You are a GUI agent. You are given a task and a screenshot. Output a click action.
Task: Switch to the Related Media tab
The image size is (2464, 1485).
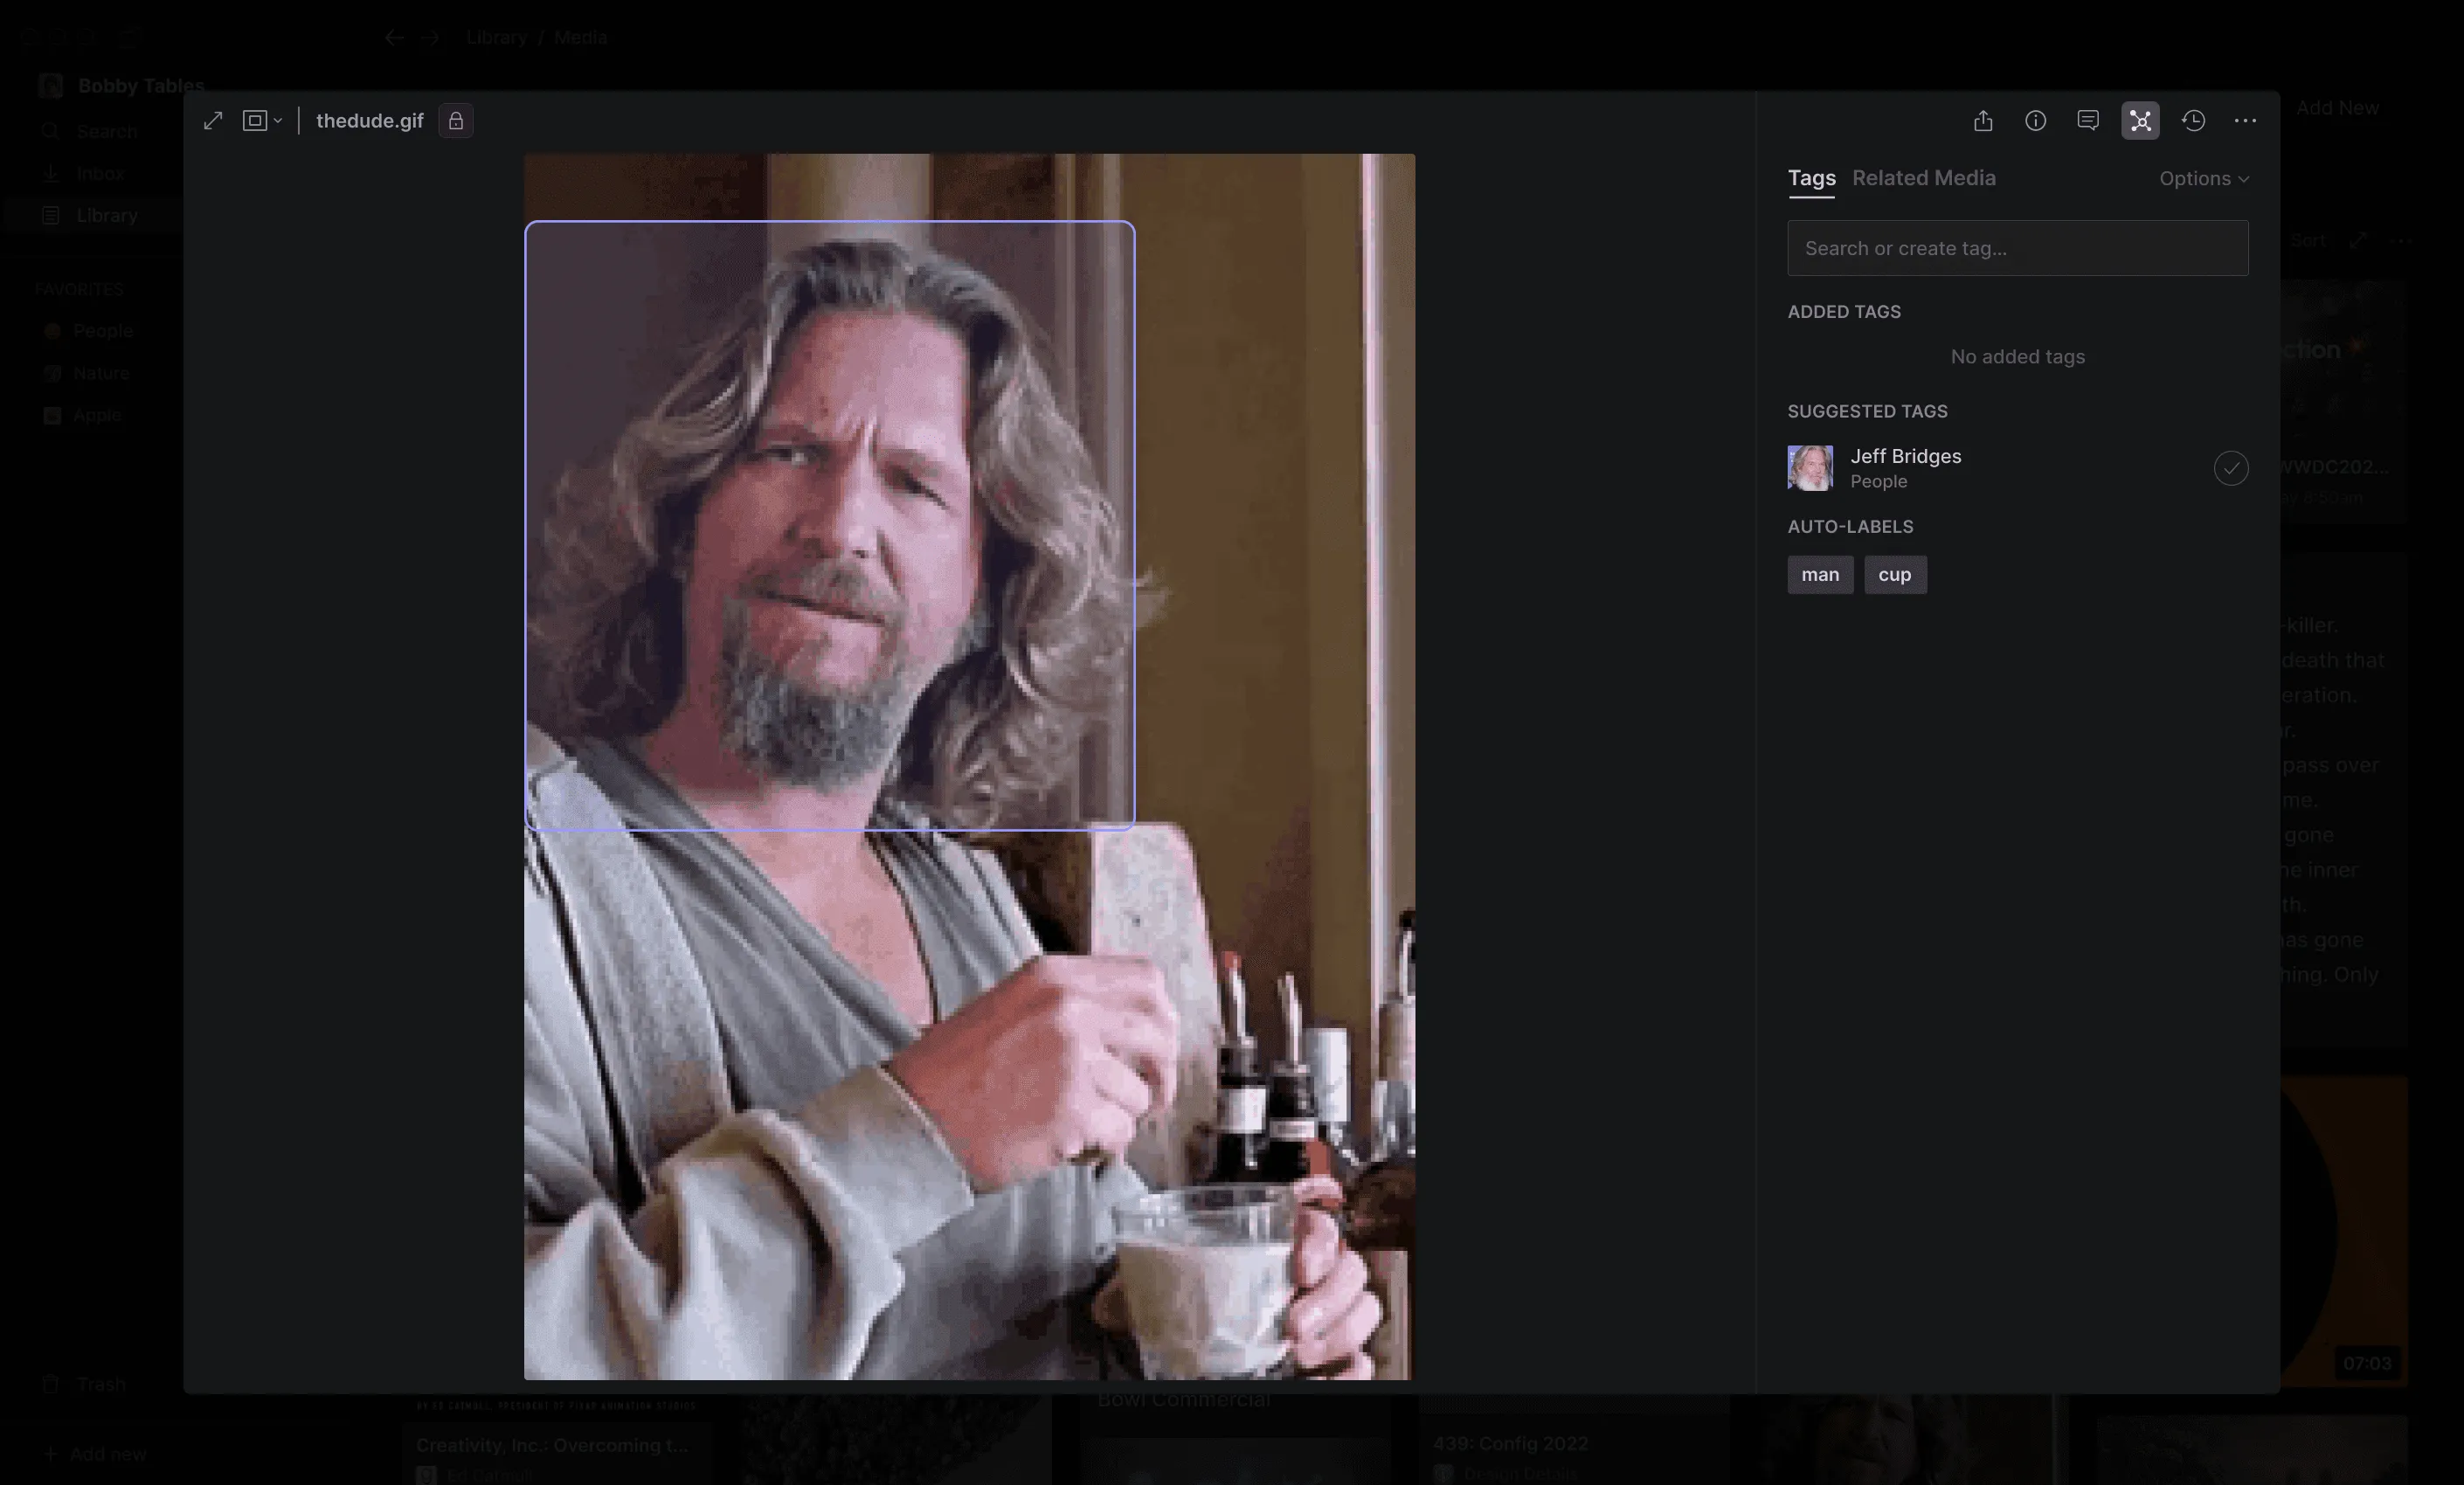click(x=1923, y=178)
